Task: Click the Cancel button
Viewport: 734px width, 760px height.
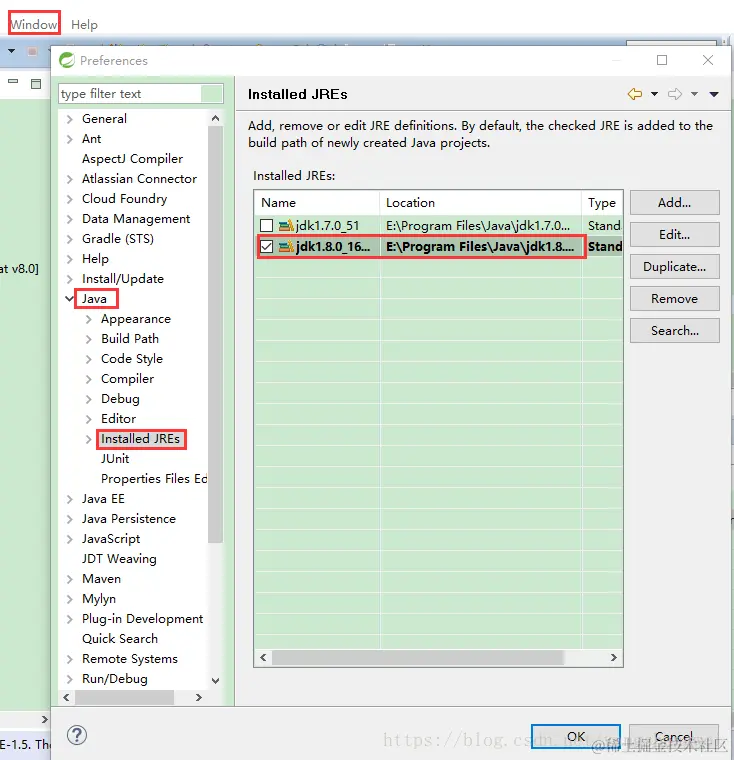Action: coord(673,737)
